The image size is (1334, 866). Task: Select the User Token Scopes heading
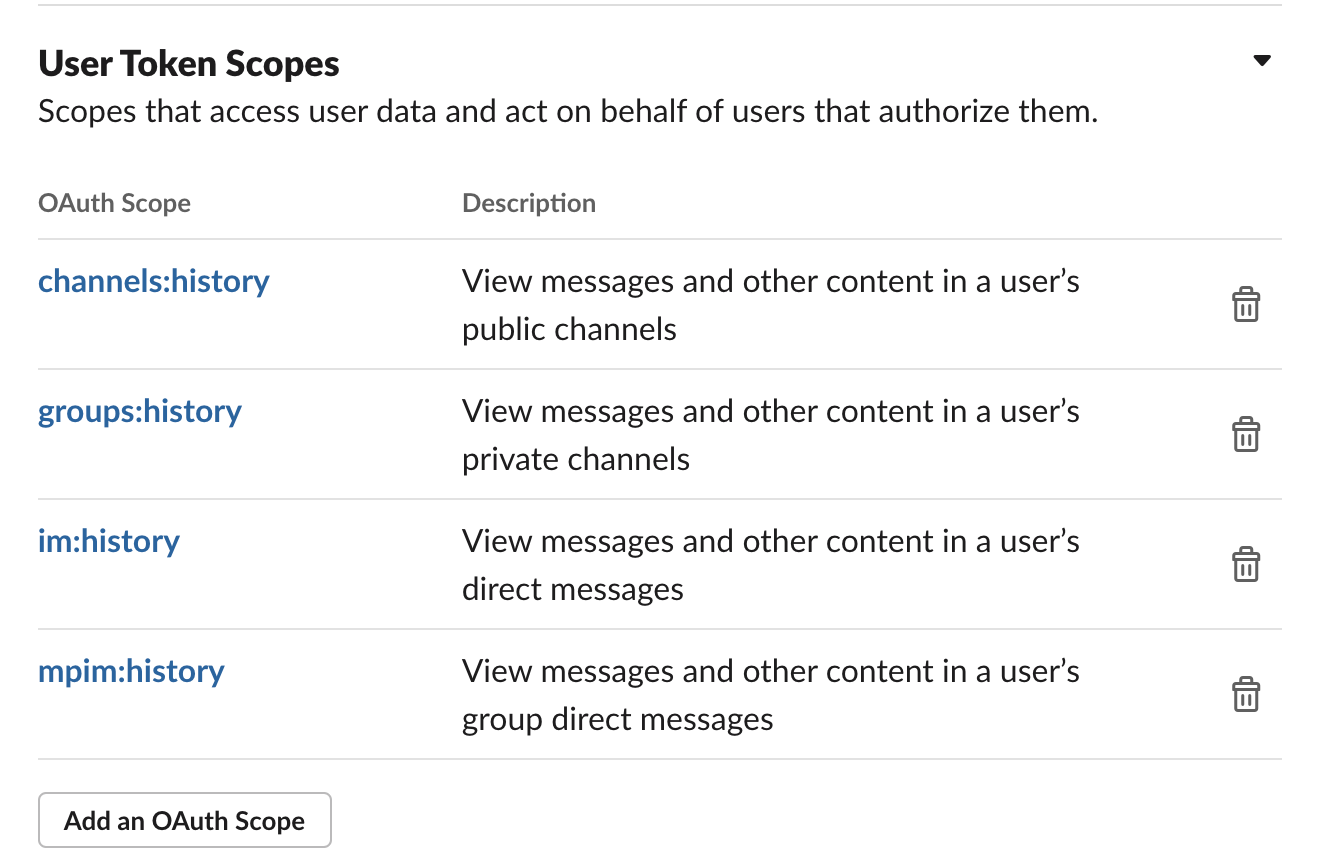coord(189,64)
